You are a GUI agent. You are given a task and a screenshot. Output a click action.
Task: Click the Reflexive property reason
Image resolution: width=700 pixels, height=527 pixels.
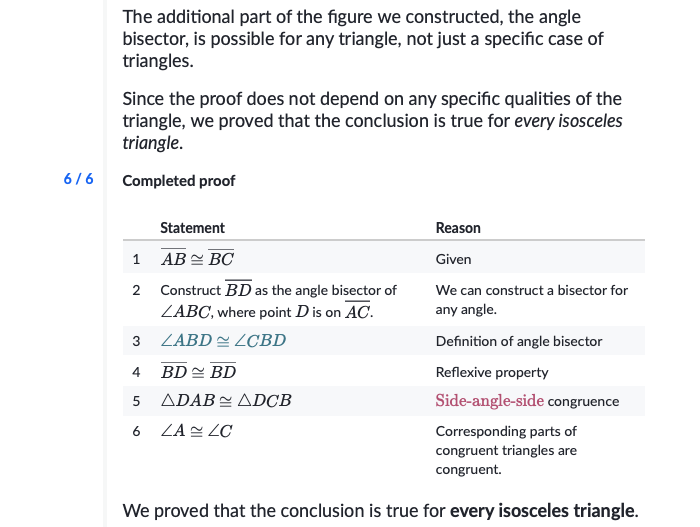point(492,372)
